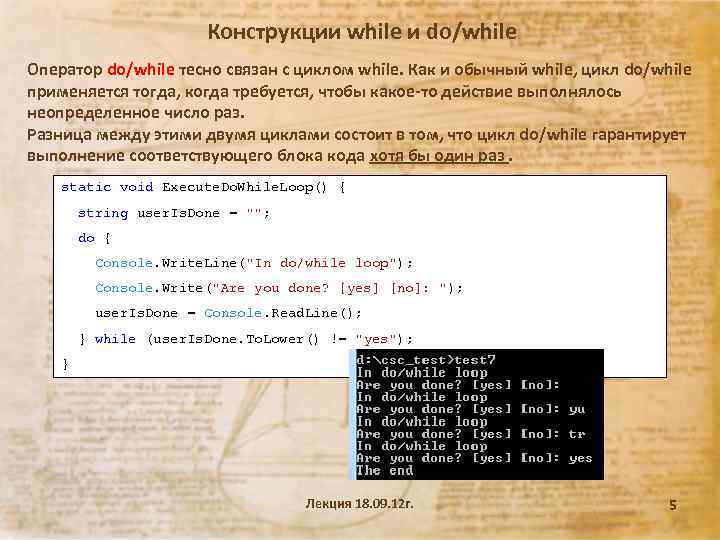Click the console line ending with 'tr'
Viewport: 720px width, 540px height.
(471, 434)
